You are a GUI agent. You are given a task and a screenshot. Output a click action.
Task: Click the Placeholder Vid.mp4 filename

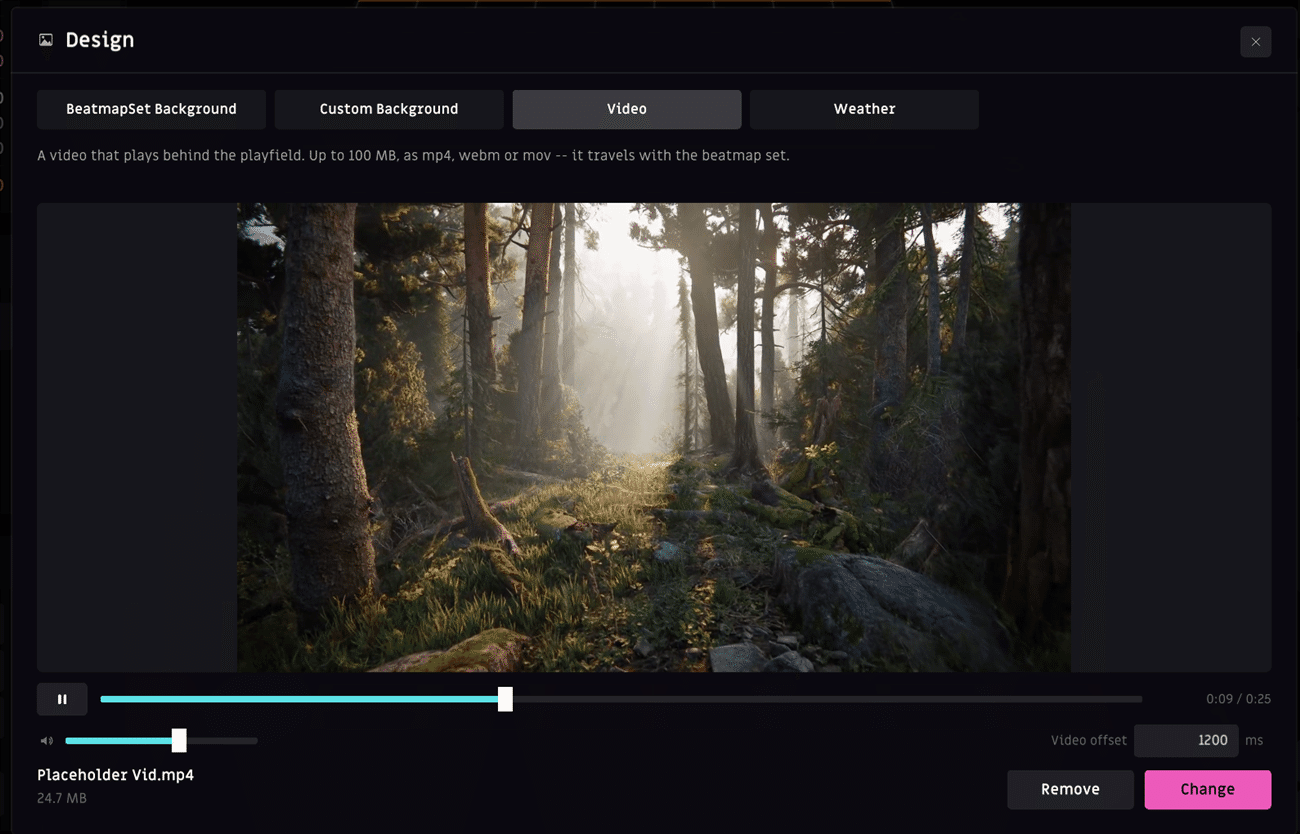(x=115, y=775)
